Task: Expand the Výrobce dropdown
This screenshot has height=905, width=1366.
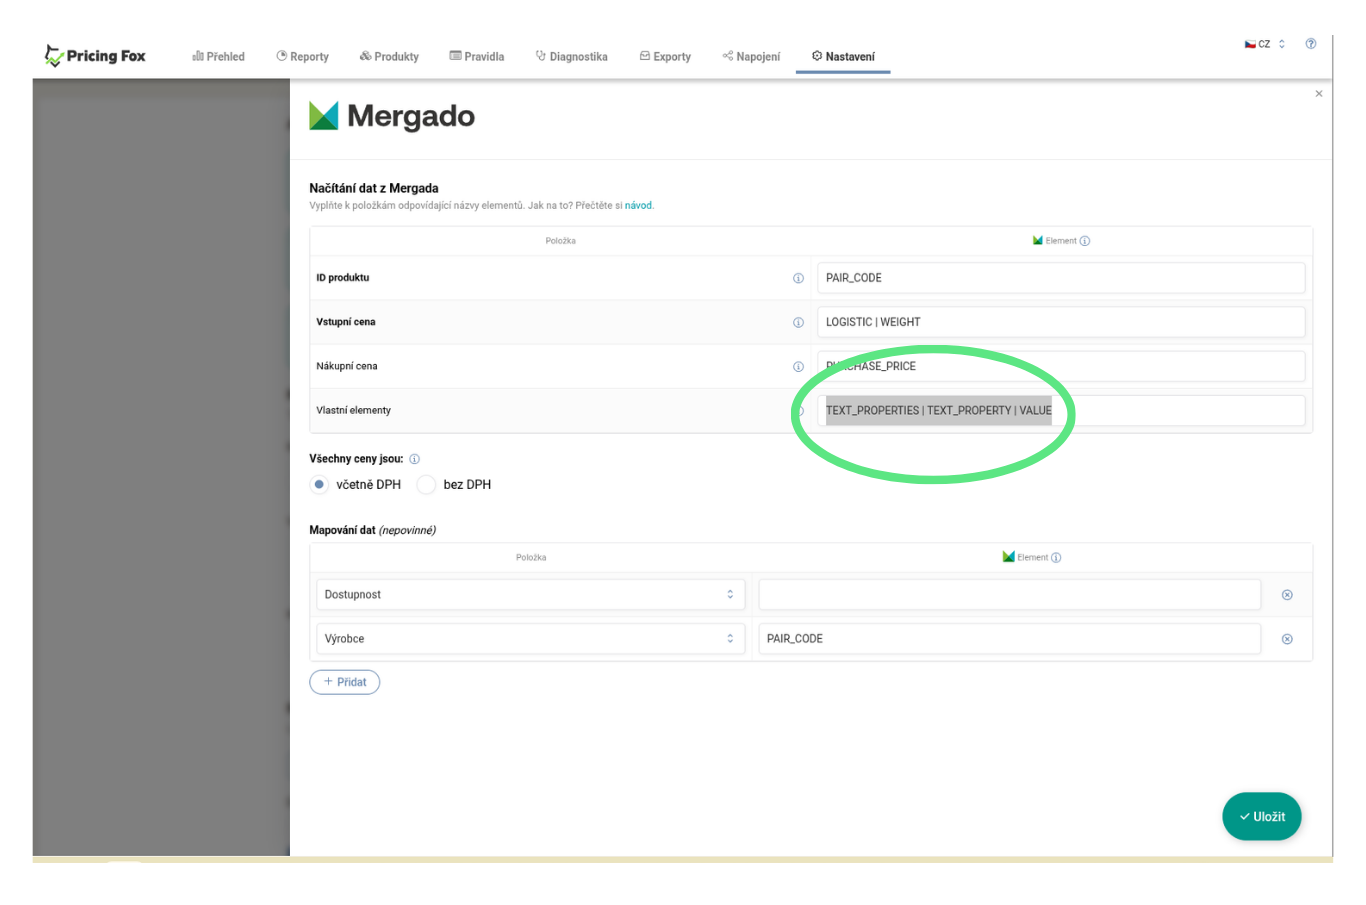Action: 530,639
